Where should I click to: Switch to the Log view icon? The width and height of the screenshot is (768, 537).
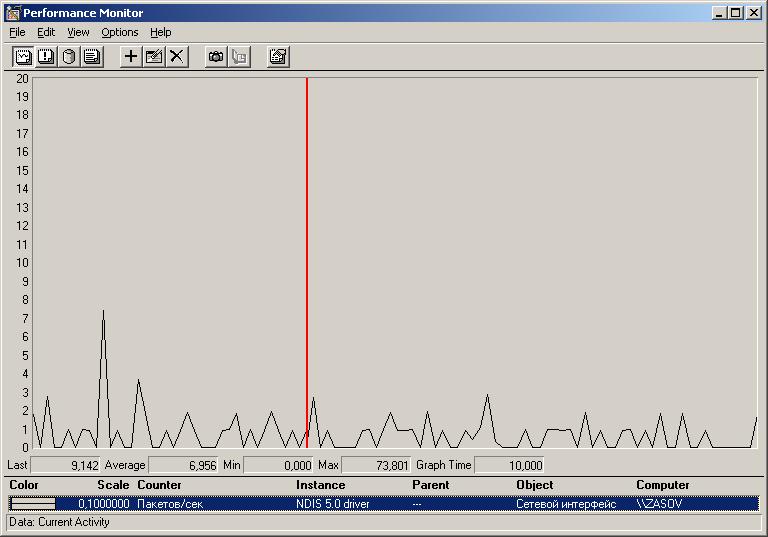[69, 57]
